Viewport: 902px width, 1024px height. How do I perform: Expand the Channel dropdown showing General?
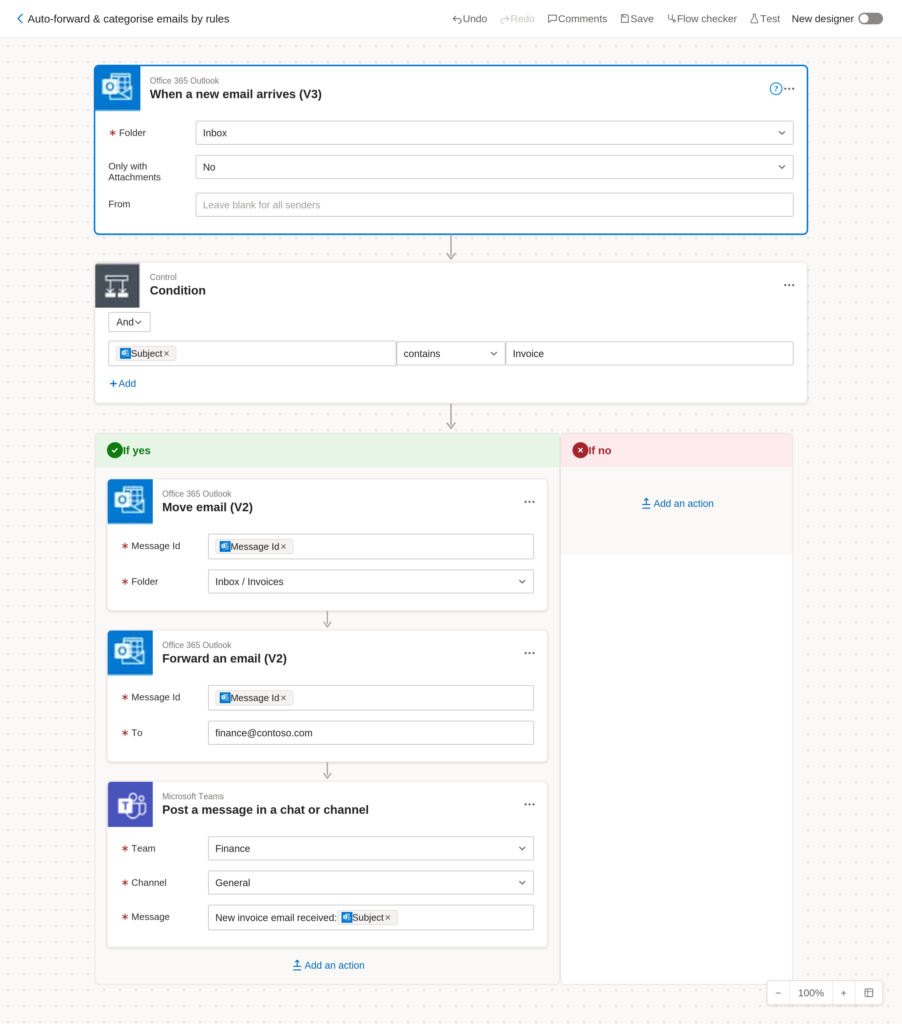(370, 883)
